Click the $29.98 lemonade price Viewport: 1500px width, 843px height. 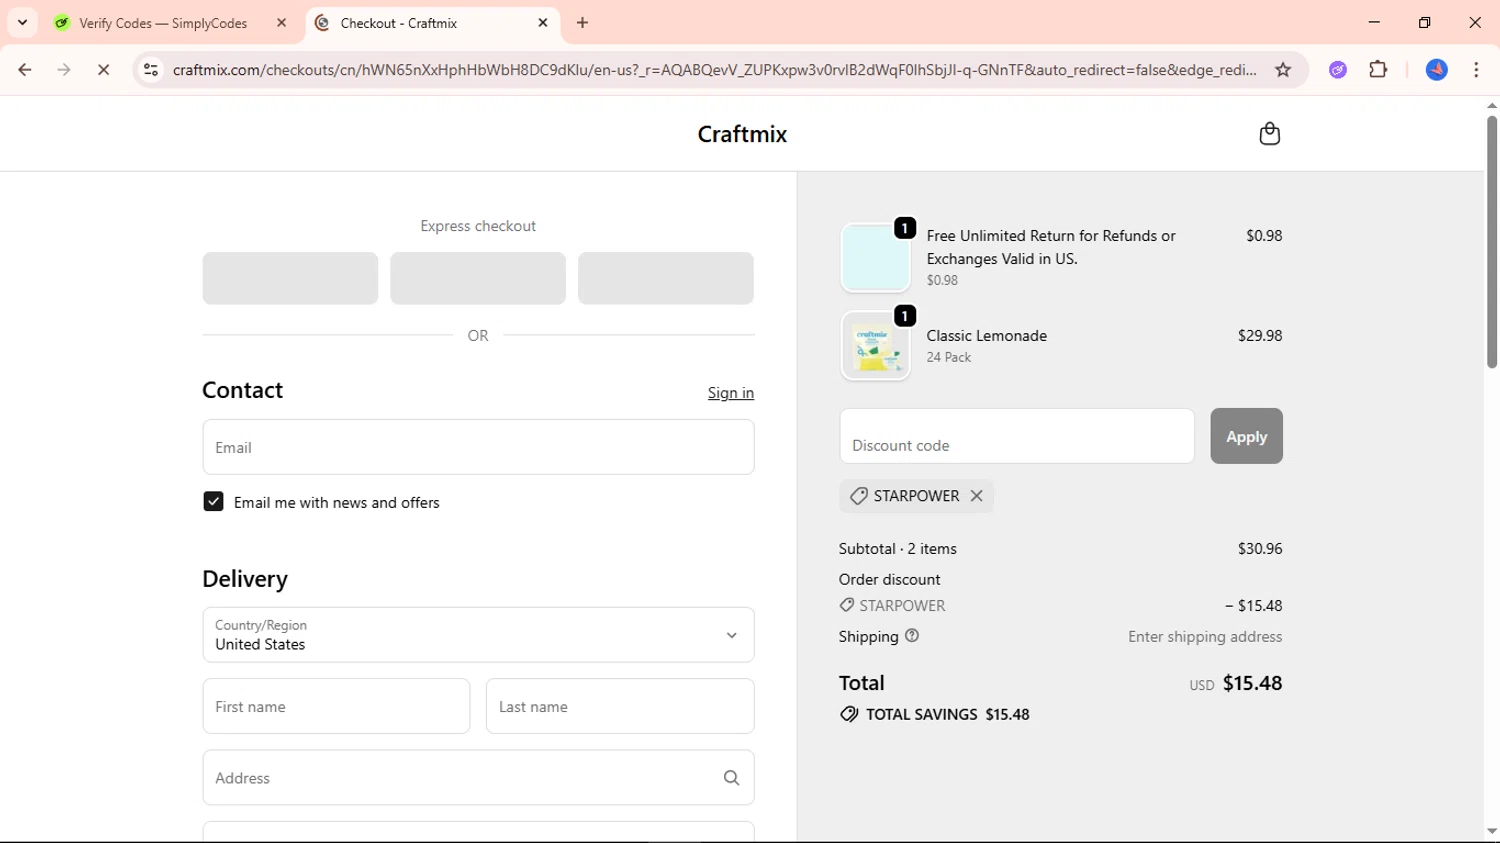pyautogui.click(x=1260, y=336)
